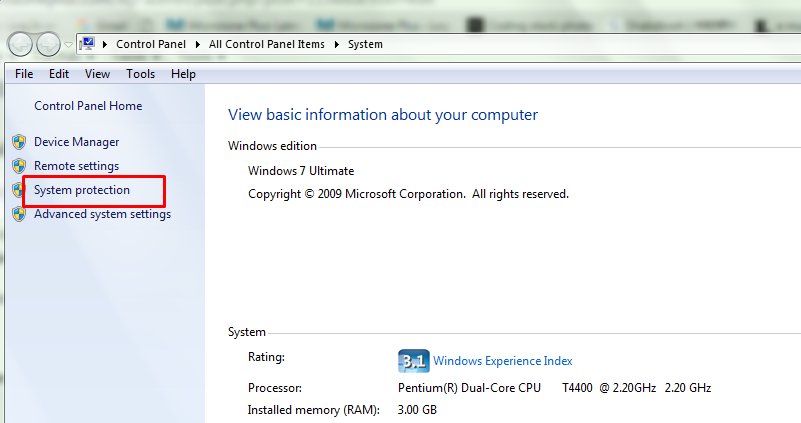Open the recent pages dropdown arrow
This screenshot has width=801, height=423.
68,45
